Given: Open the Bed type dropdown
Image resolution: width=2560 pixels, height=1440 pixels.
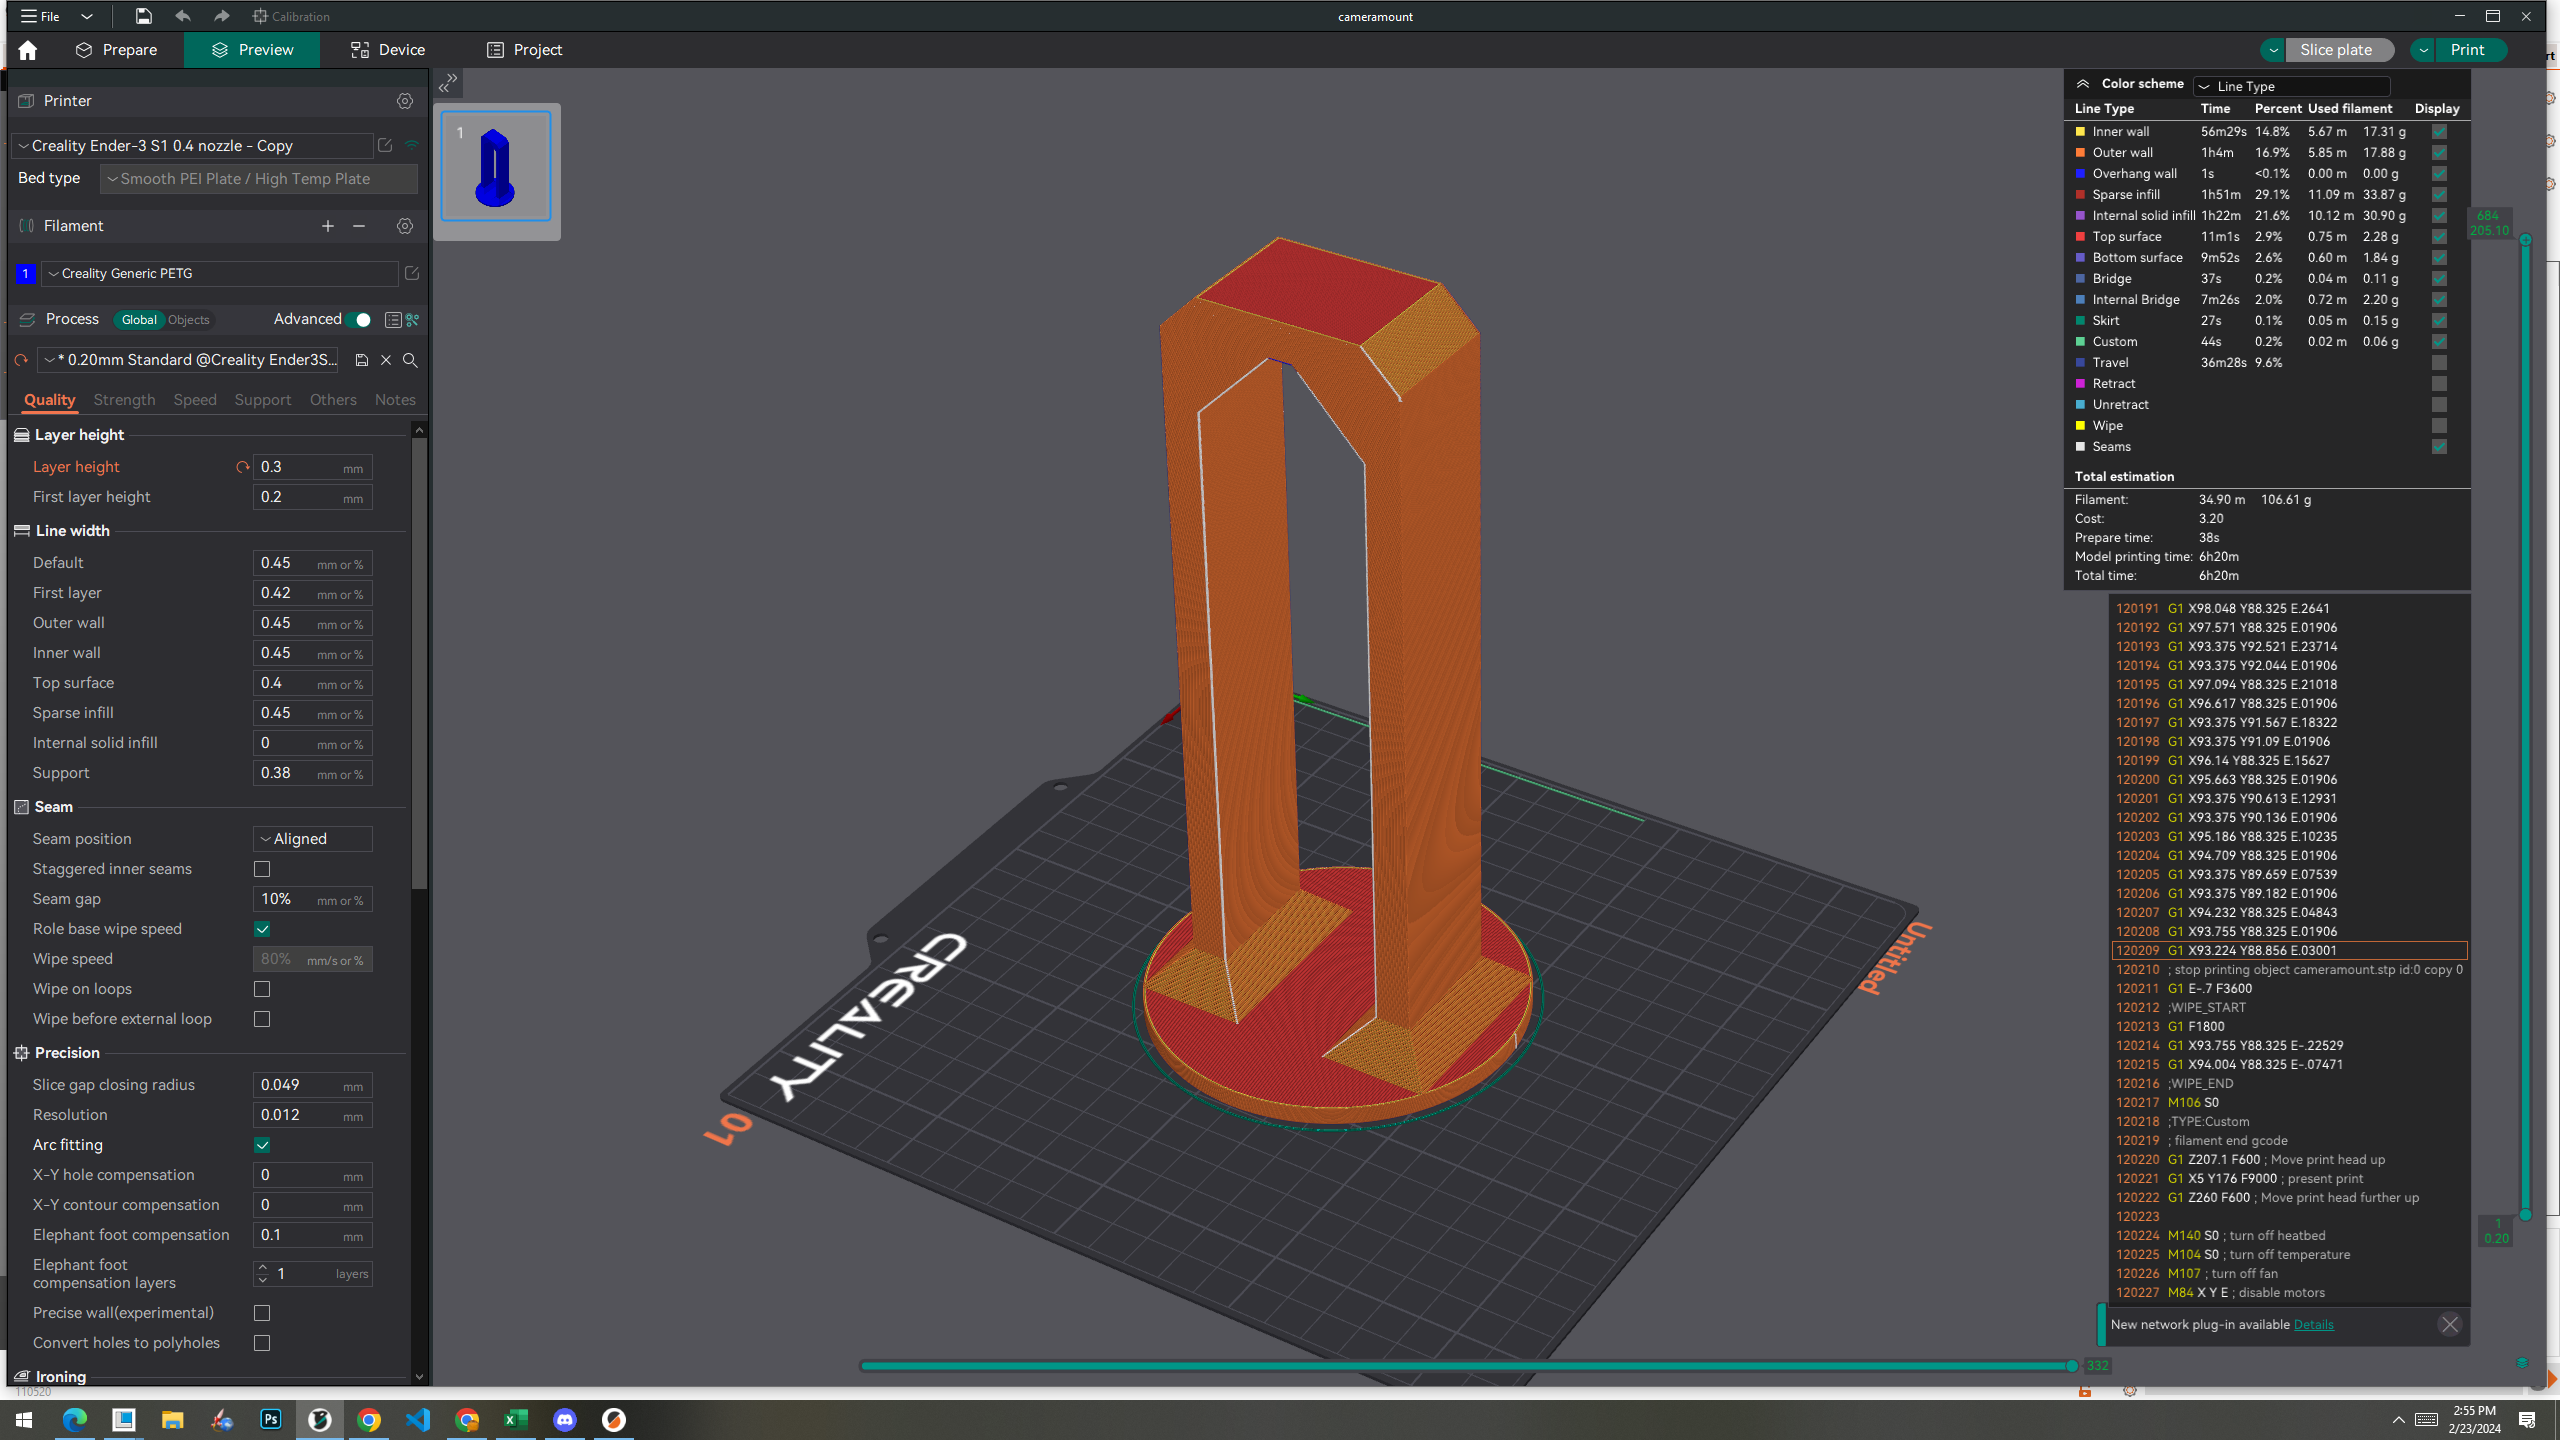Looking at the screenshot, I should [257, 178].
